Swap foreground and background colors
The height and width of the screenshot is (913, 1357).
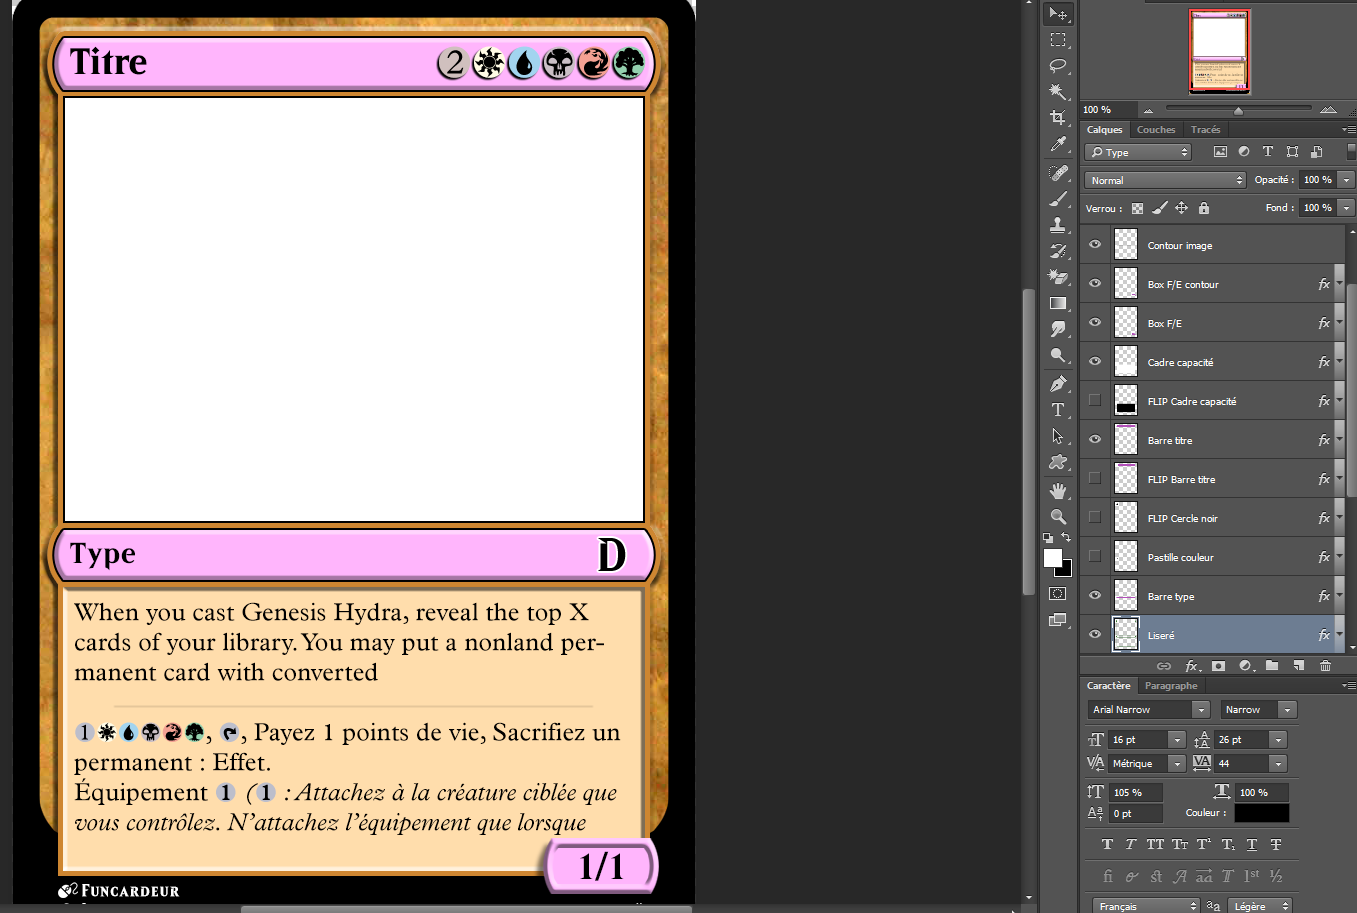1066,538
